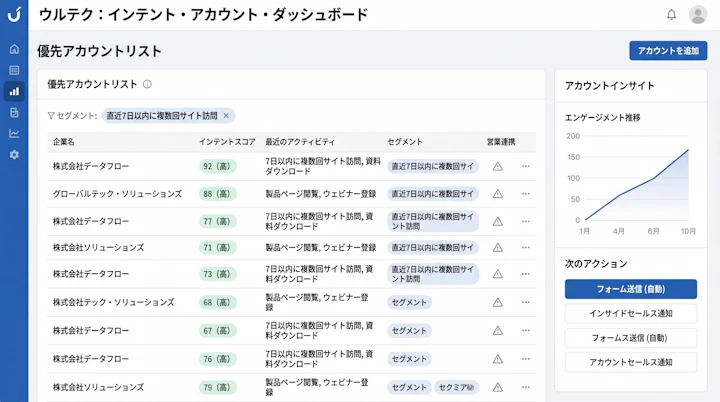Click the インサイドセールス通知 button
This screenshot has height=402, width=720.
[x=630, y=313]
